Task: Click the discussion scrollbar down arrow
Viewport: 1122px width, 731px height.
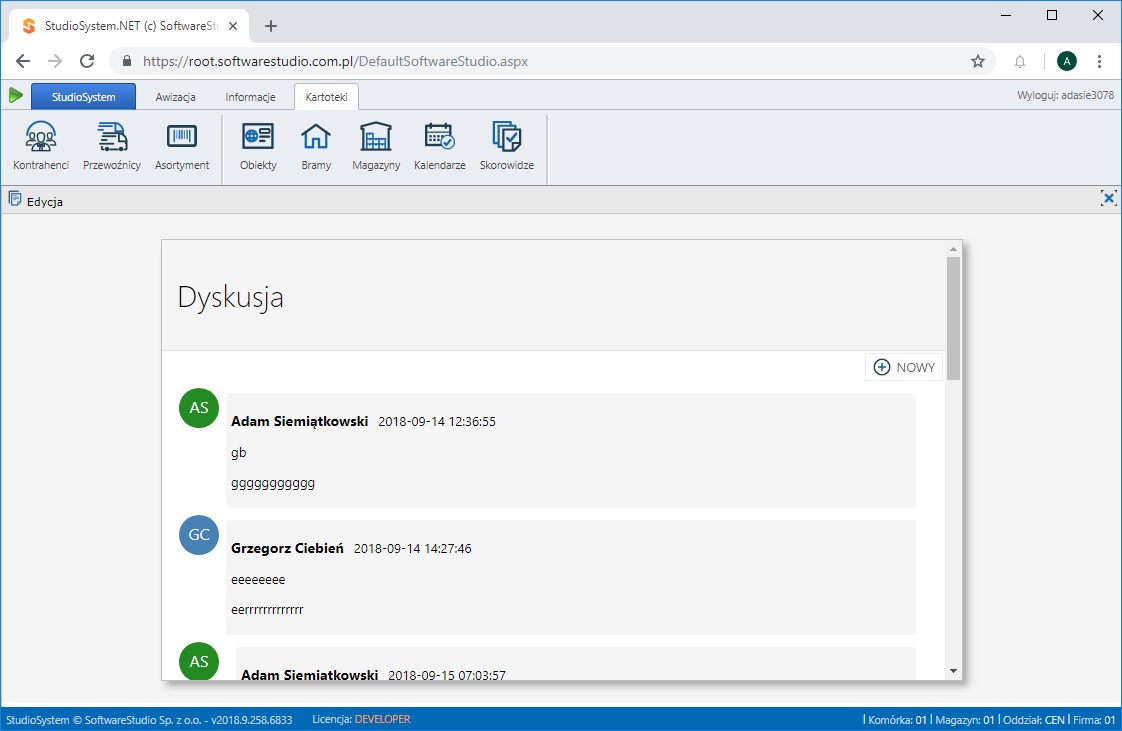Action: pyautogui.click(x=953, y=671)
